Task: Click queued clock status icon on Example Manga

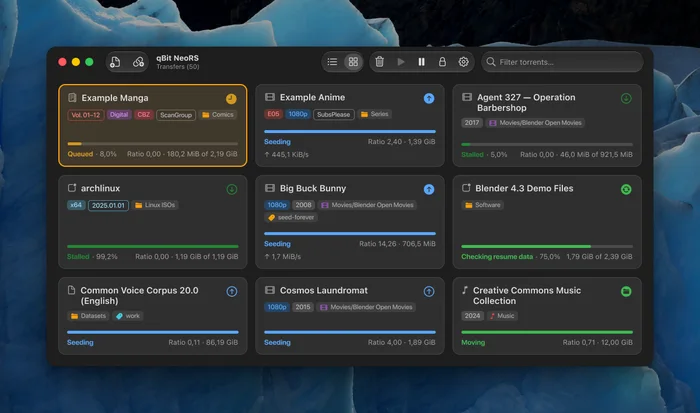Action: point(231,99)
